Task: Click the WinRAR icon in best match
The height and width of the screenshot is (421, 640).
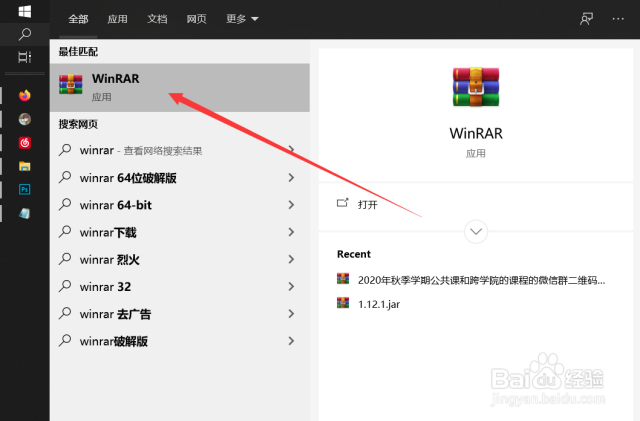Action: click(71, 85)
